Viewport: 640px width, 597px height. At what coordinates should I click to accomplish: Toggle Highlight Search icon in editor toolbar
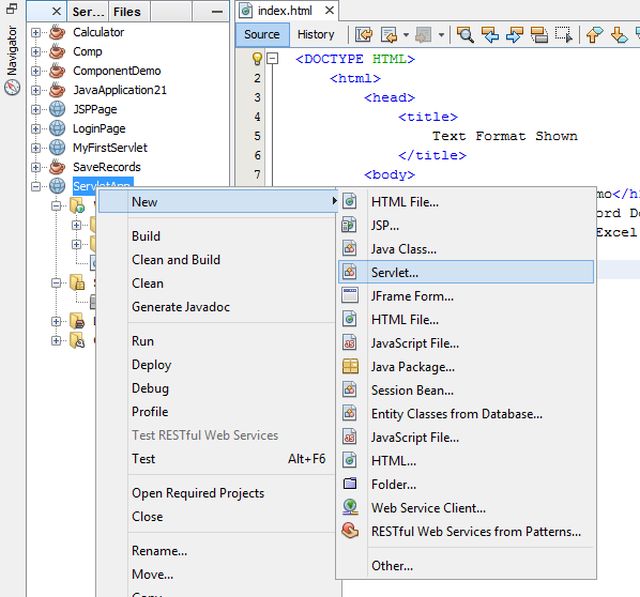[x=539, y=35]
